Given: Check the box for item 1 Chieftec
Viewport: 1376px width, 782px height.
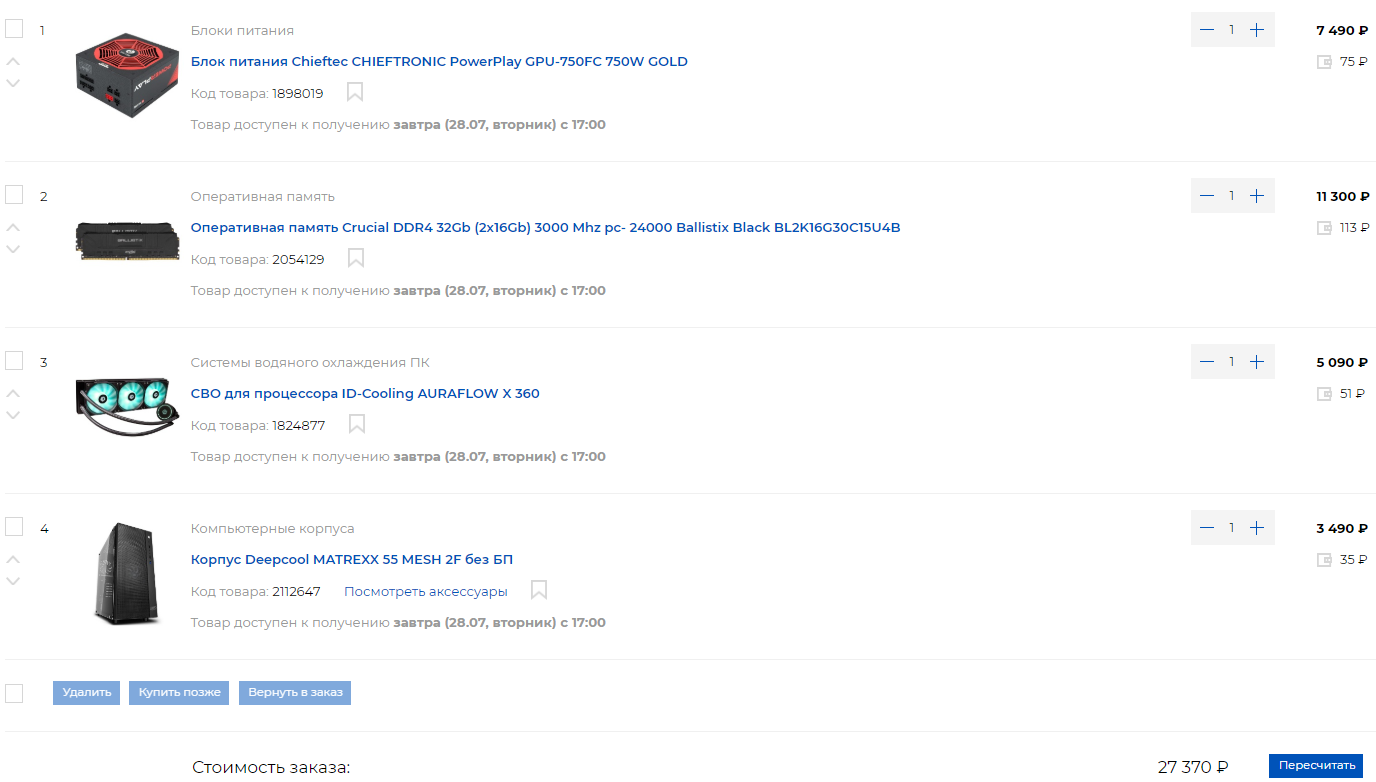Looking at the screenshot, I should (x=14, y=28).
